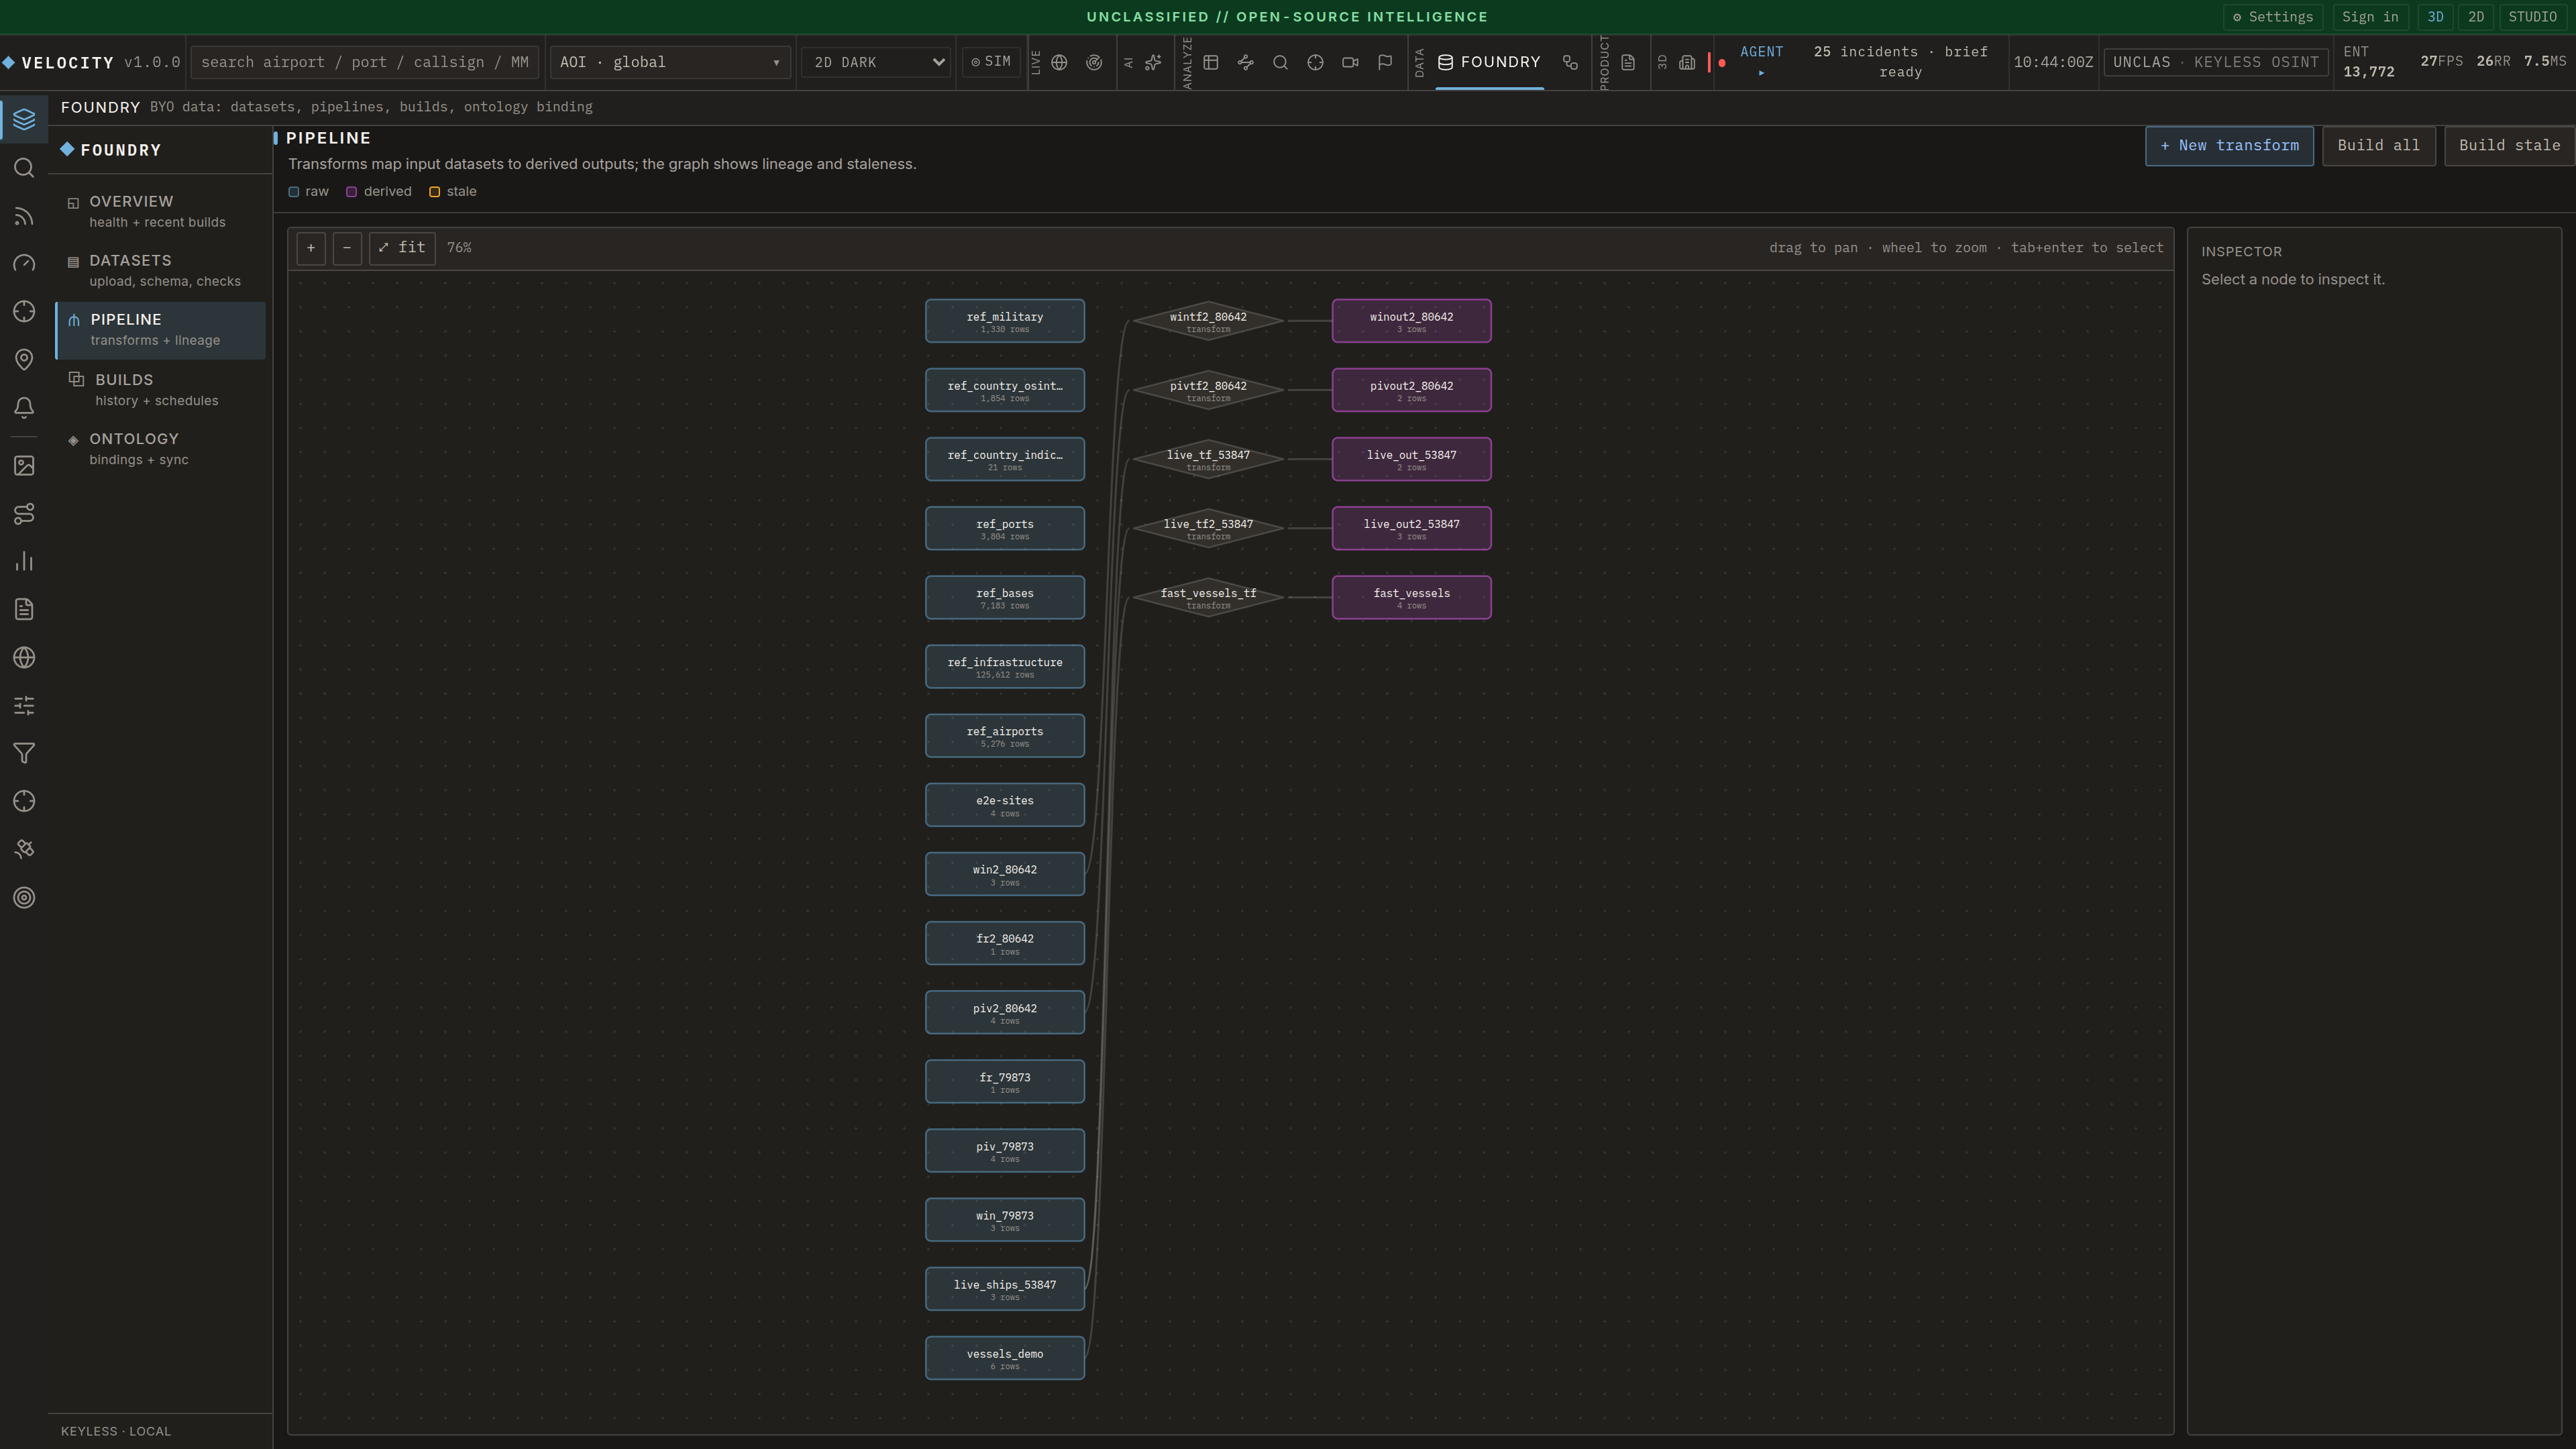Click the crosshair icon in ANALYZE group
This screenshot has height=1449, width=2576.
[1315, 62]
